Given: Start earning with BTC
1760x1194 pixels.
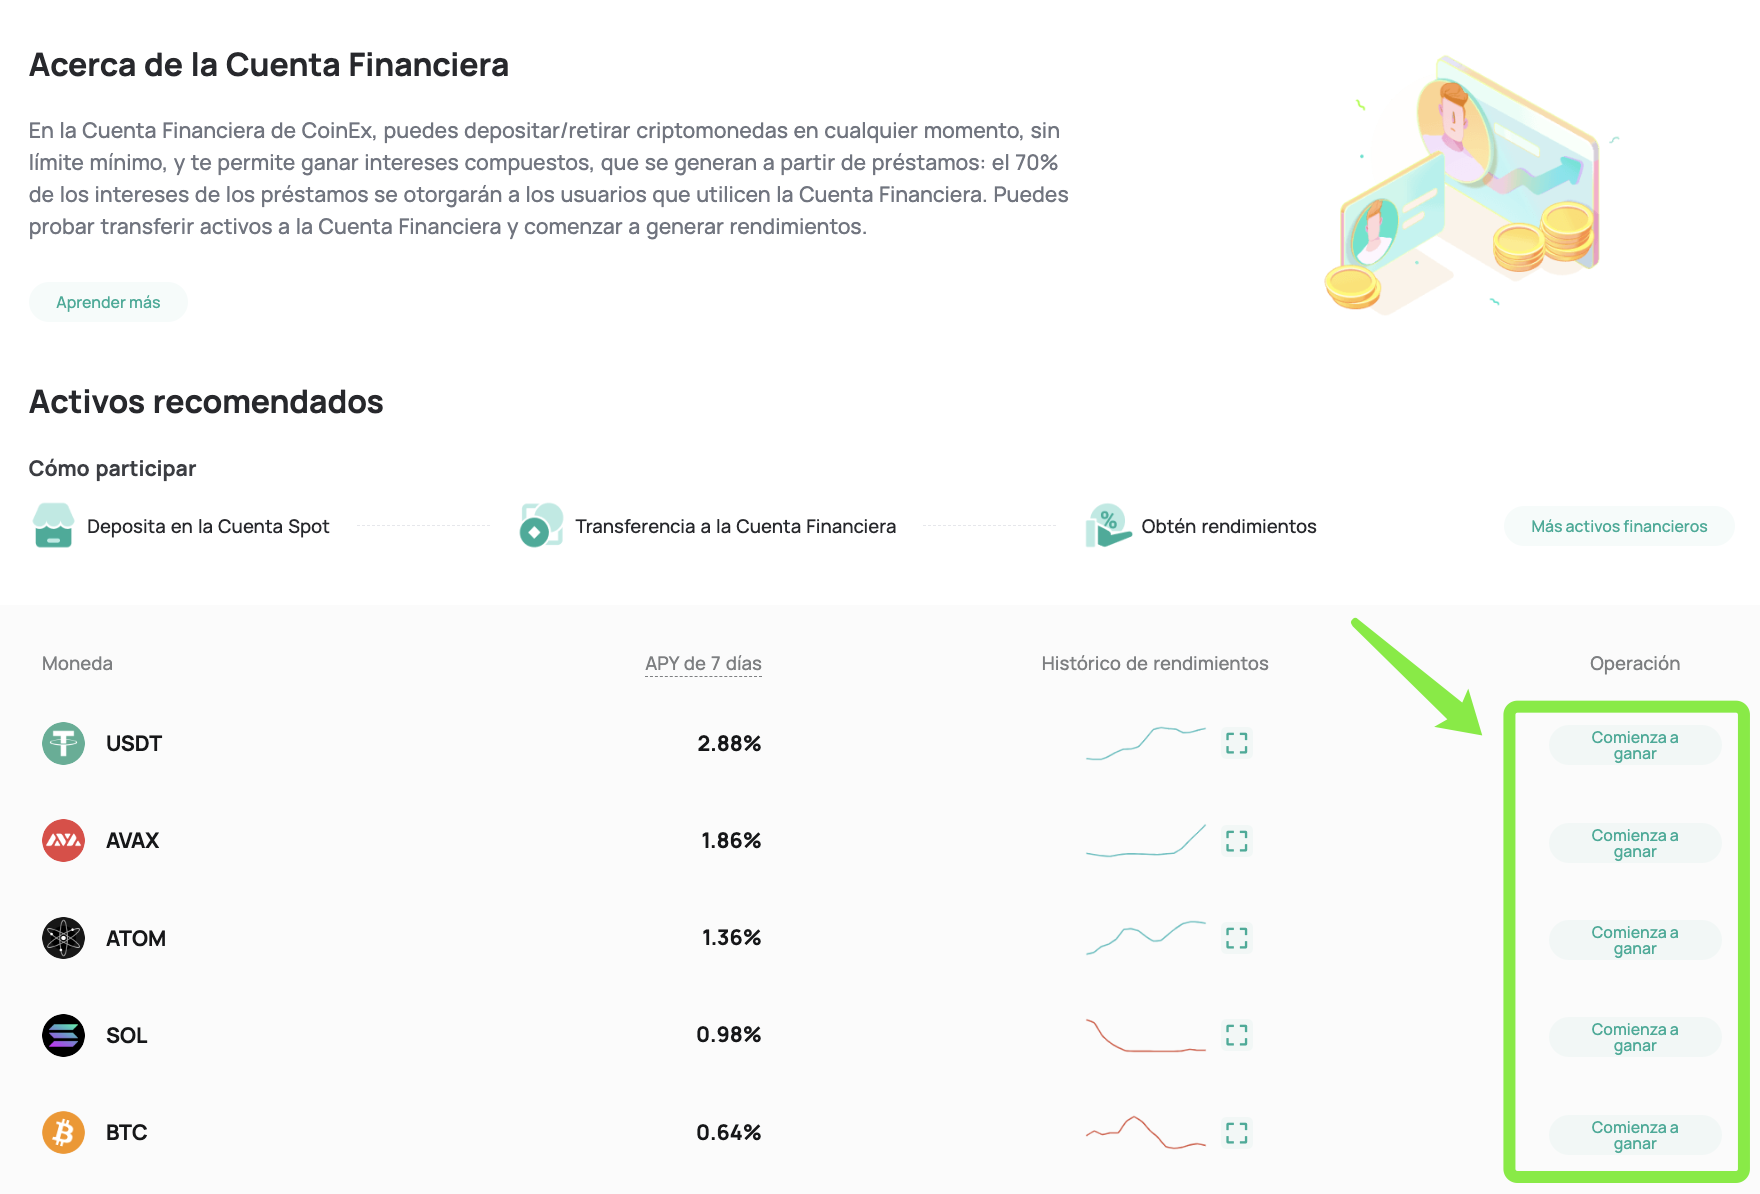Looking at the screenshot, I should (x=1634, y=1135).
